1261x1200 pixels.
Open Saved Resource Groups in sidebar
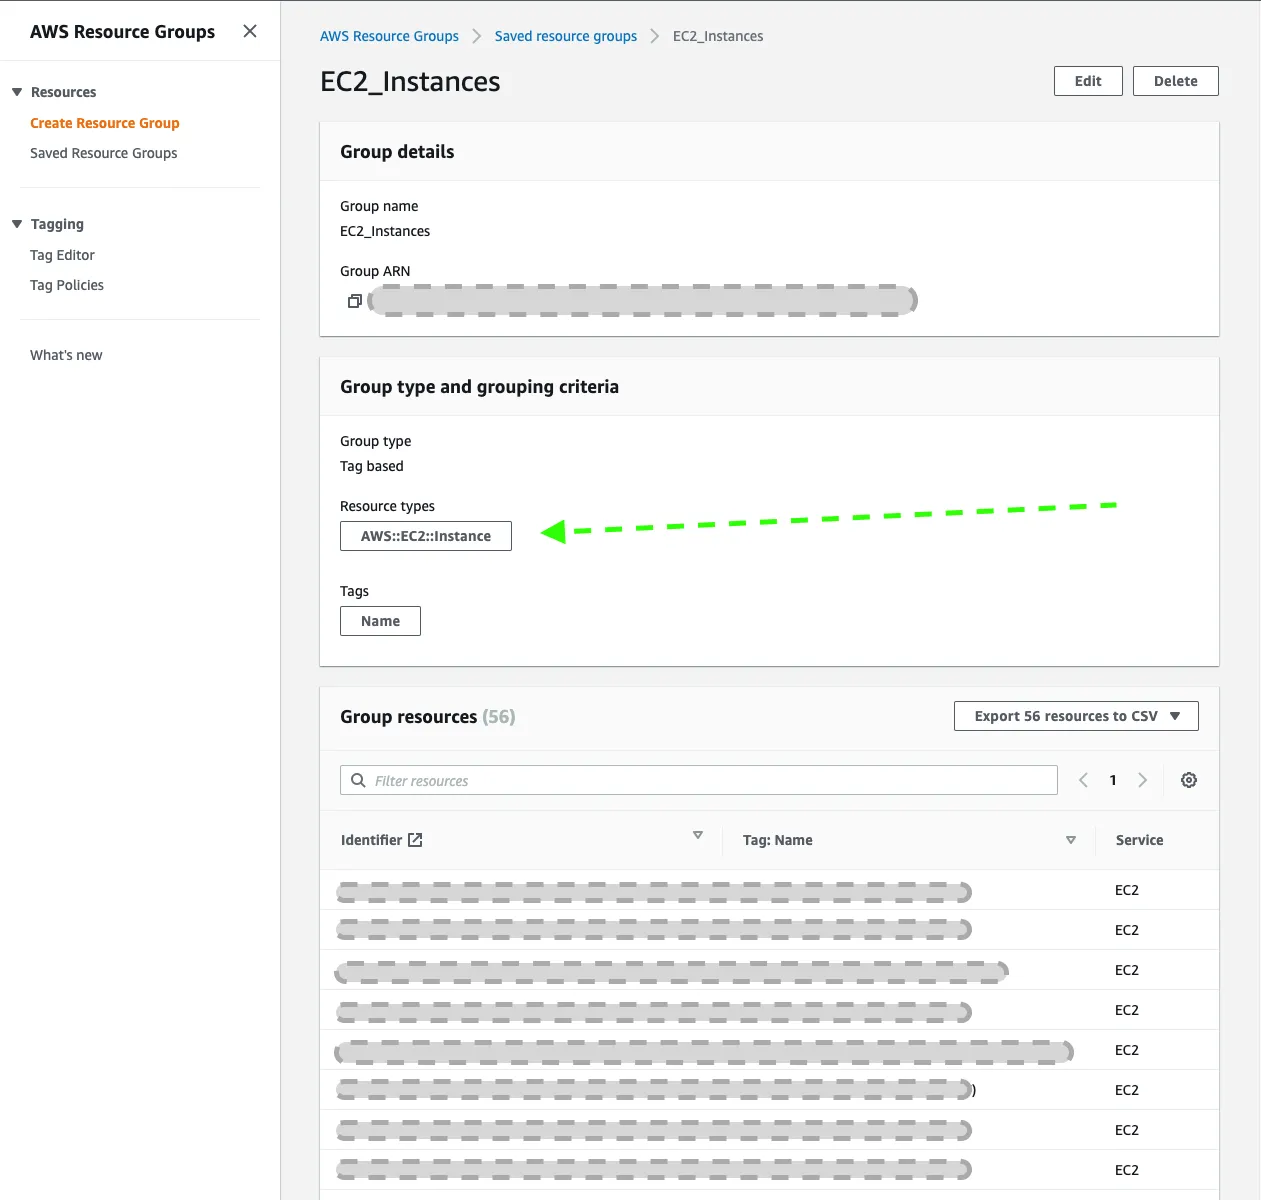pyautogui.click(x=103, y=153)
